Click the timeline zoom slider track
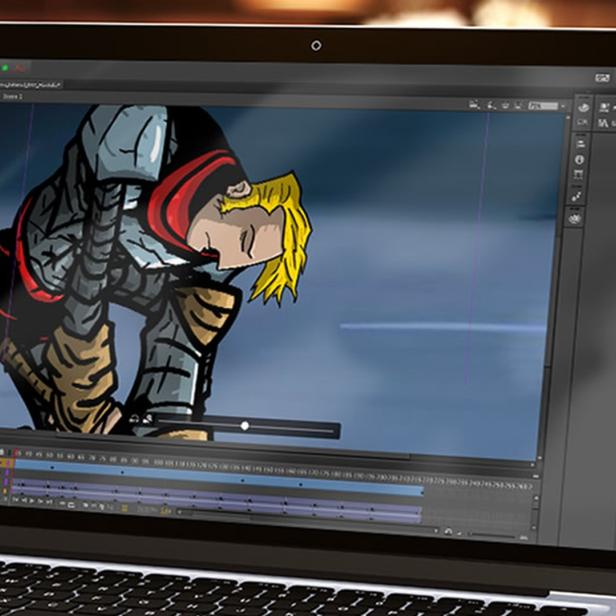The image size is (616, 616). pos(493,535)
